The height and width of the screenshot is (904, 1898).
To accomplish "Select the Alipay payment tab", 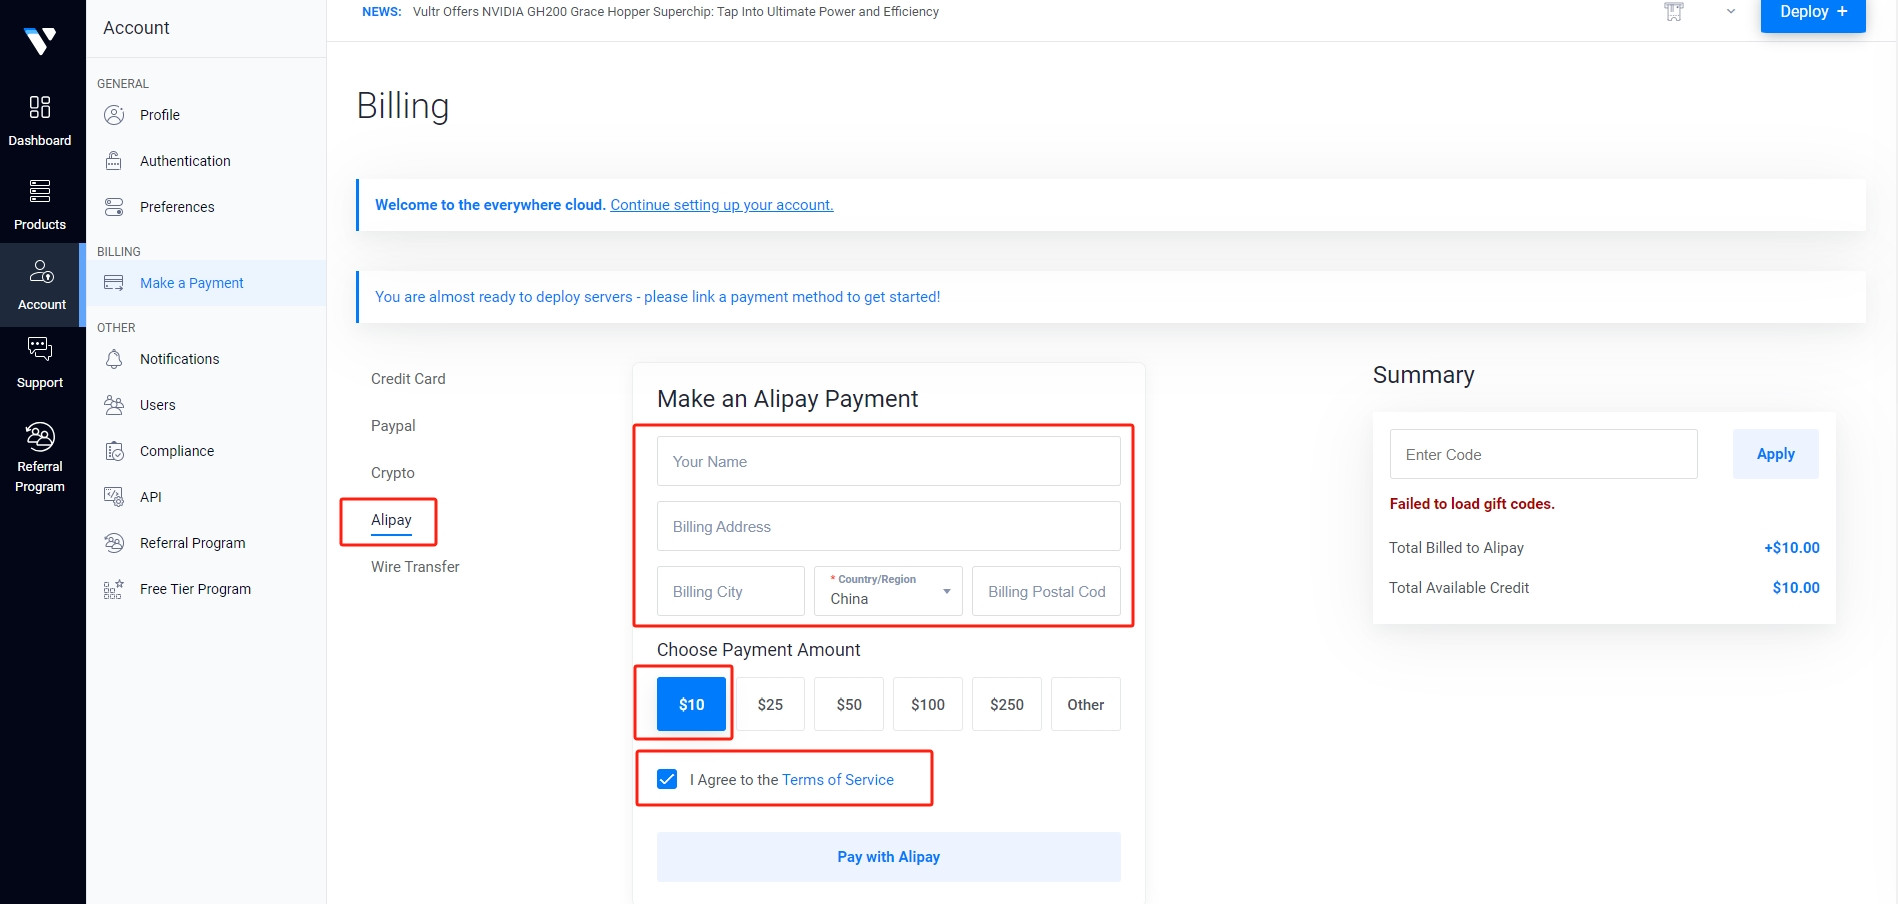I will 391,520.
